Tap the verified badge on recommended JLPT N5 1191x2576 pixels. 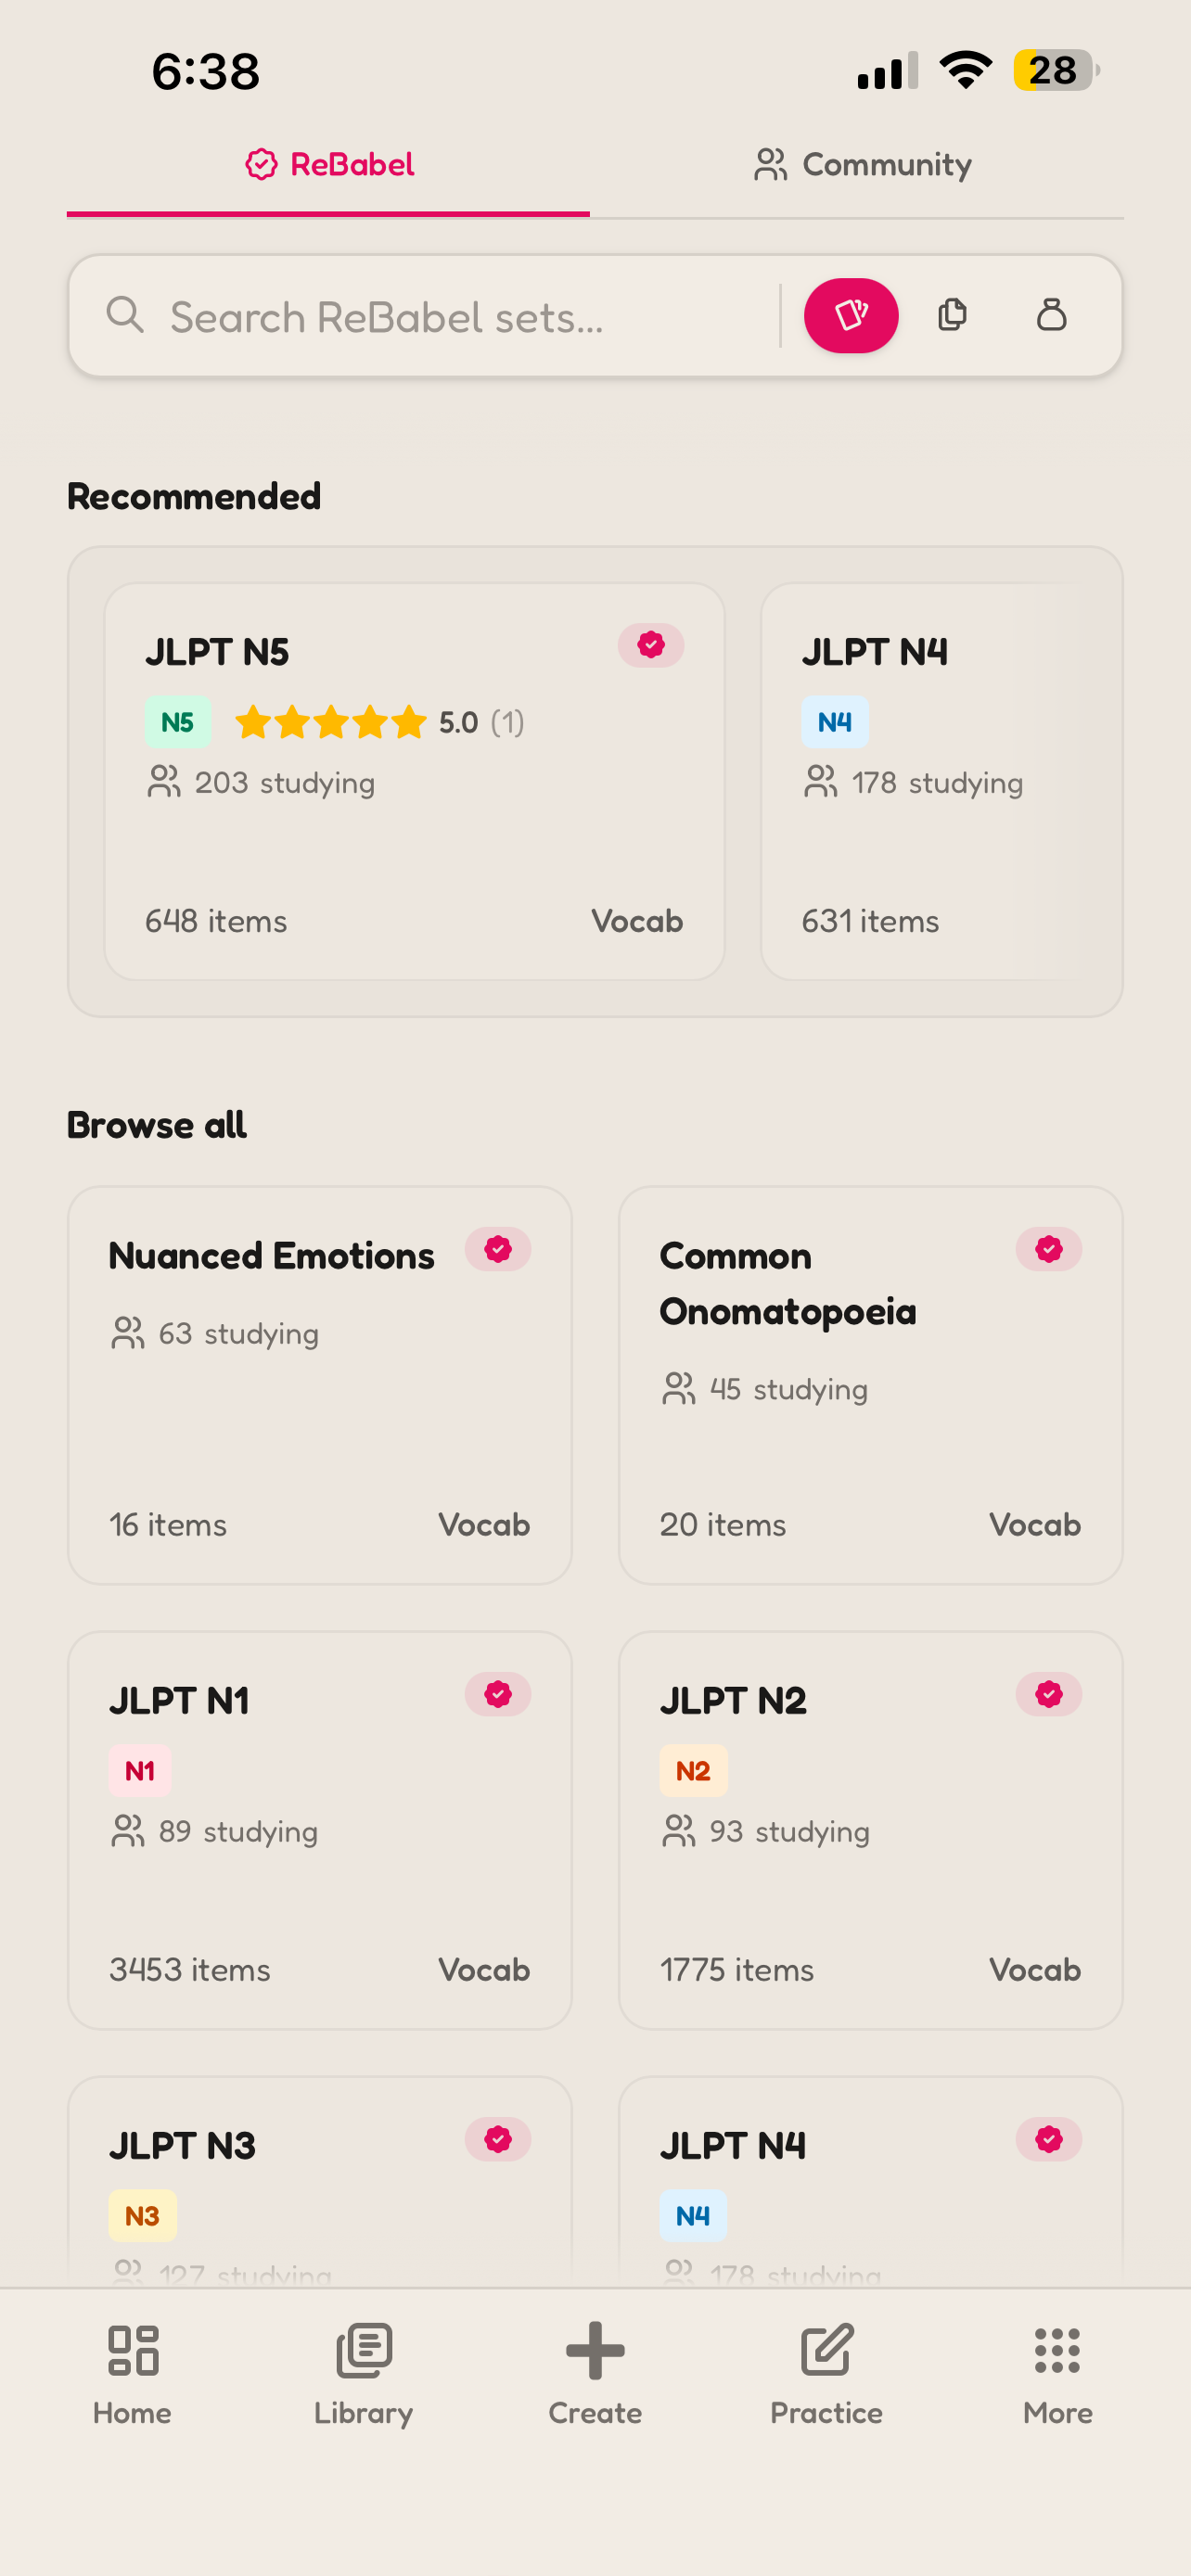click(x=650, y=646)
